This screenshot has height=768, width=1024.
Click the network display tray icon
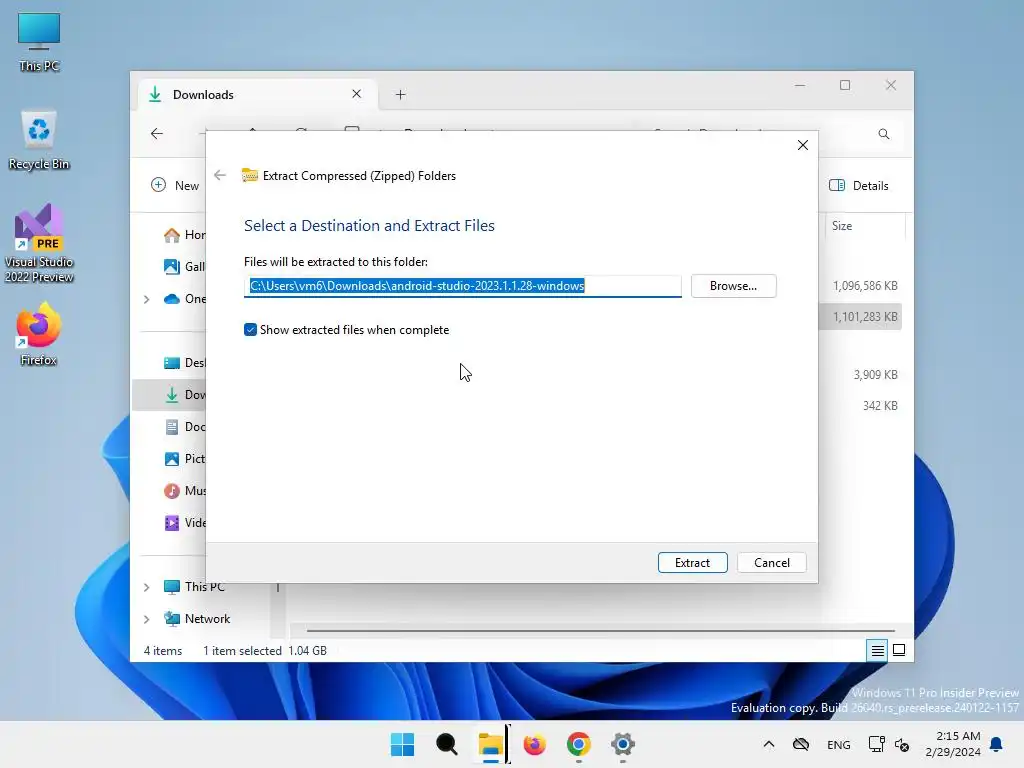[876, 744]
